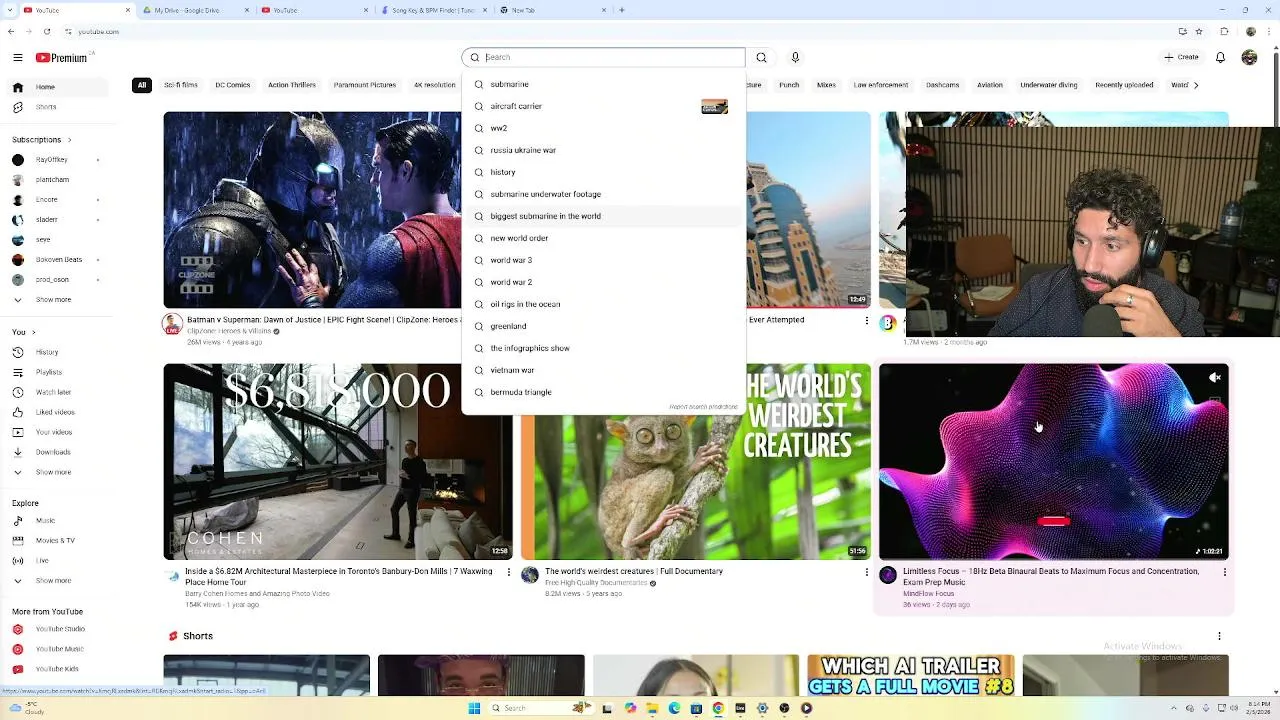Switch to My Drive Google Drive tab
Viewport: 1280px width, 720px height.
194,10
